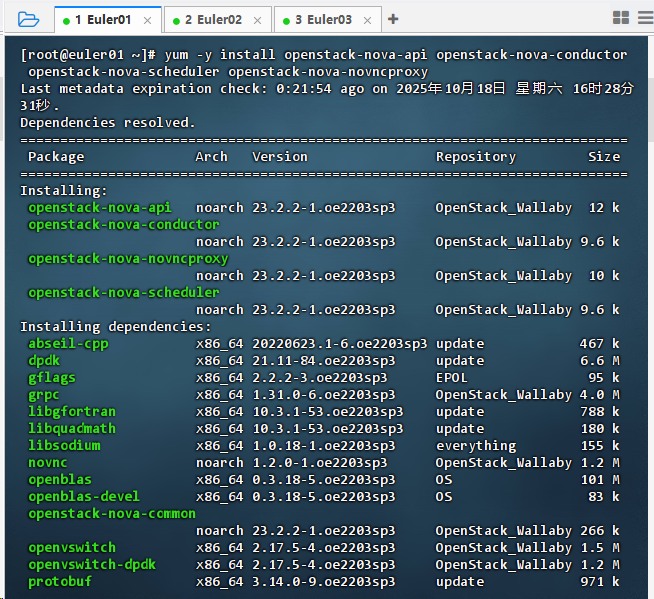Click the openstack-nova-scheduler package name in the install list

coord(123,293)
